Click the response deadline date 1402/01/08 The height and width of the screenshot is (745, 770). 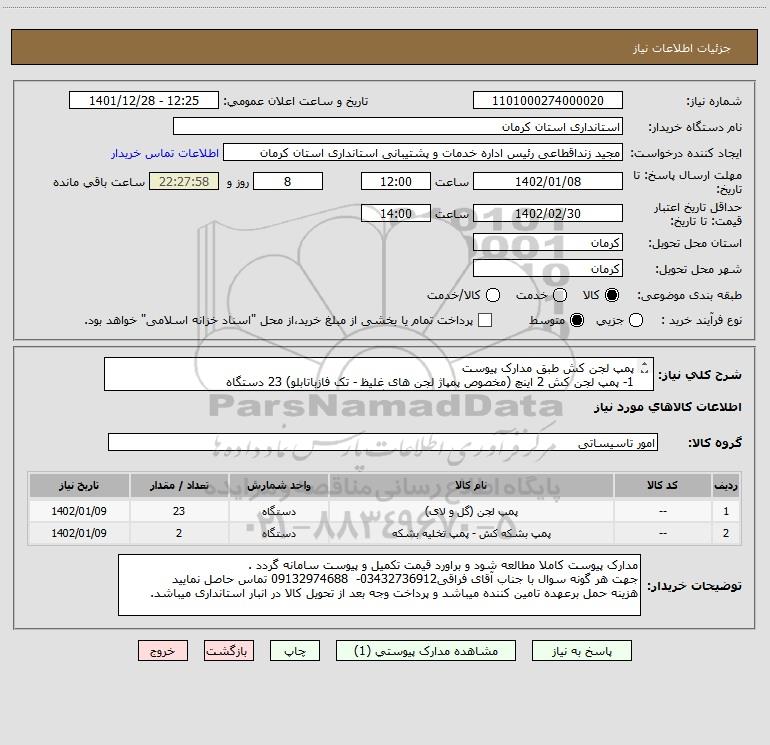[x=548, y=181]
